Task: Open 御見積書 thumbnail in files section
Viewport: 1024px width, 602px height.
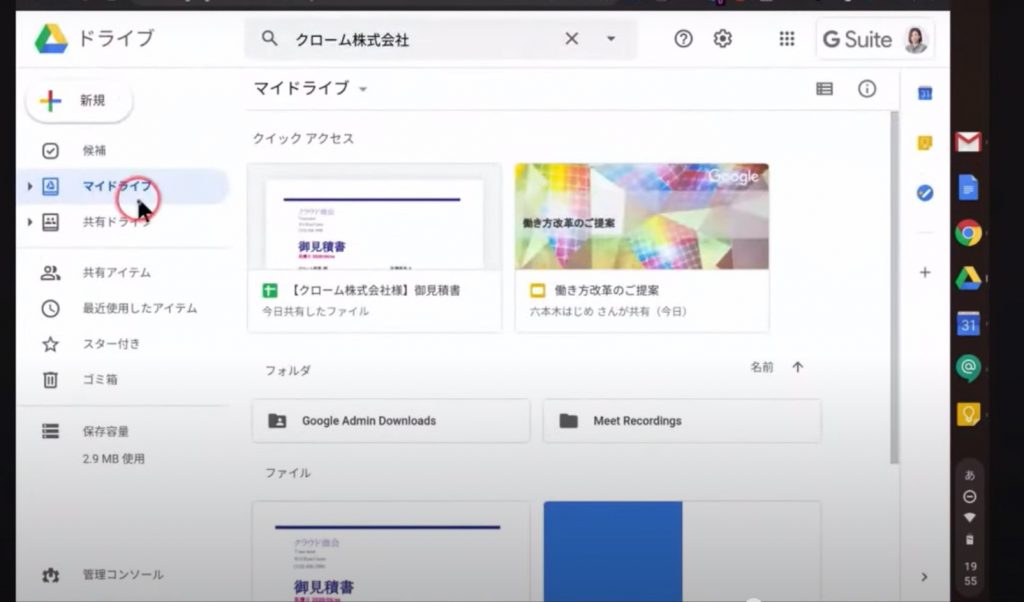Action: pyautogui.click(x=391, y=551)
